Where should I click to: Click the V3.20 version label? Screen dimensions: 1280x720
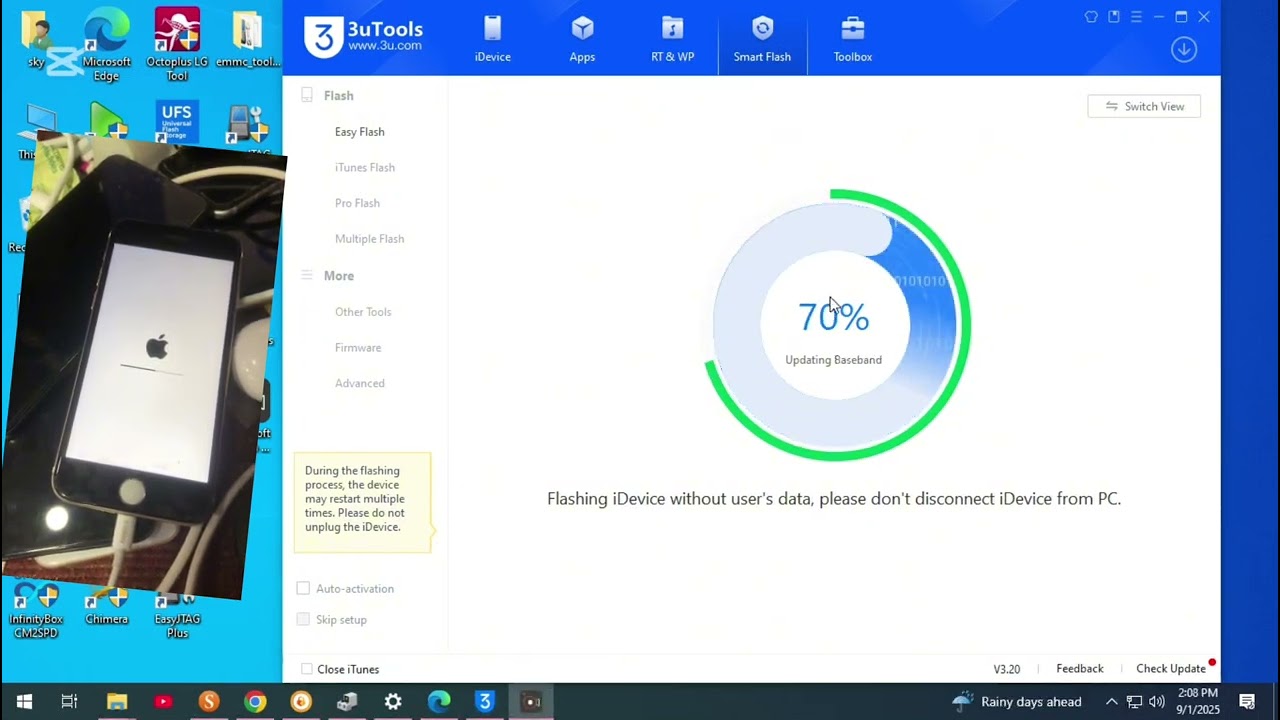[x=1006, y=669]
